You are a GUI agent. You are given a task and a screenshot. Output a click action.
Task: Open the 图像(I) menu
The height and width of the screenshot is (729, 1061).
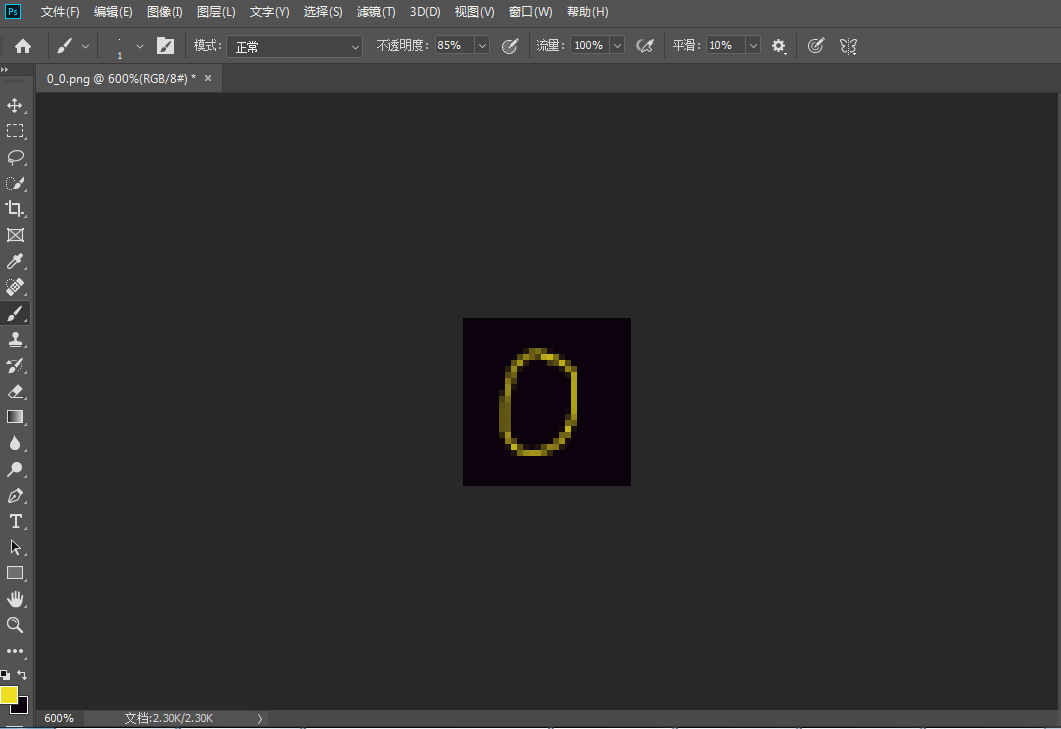pos(164,12)
